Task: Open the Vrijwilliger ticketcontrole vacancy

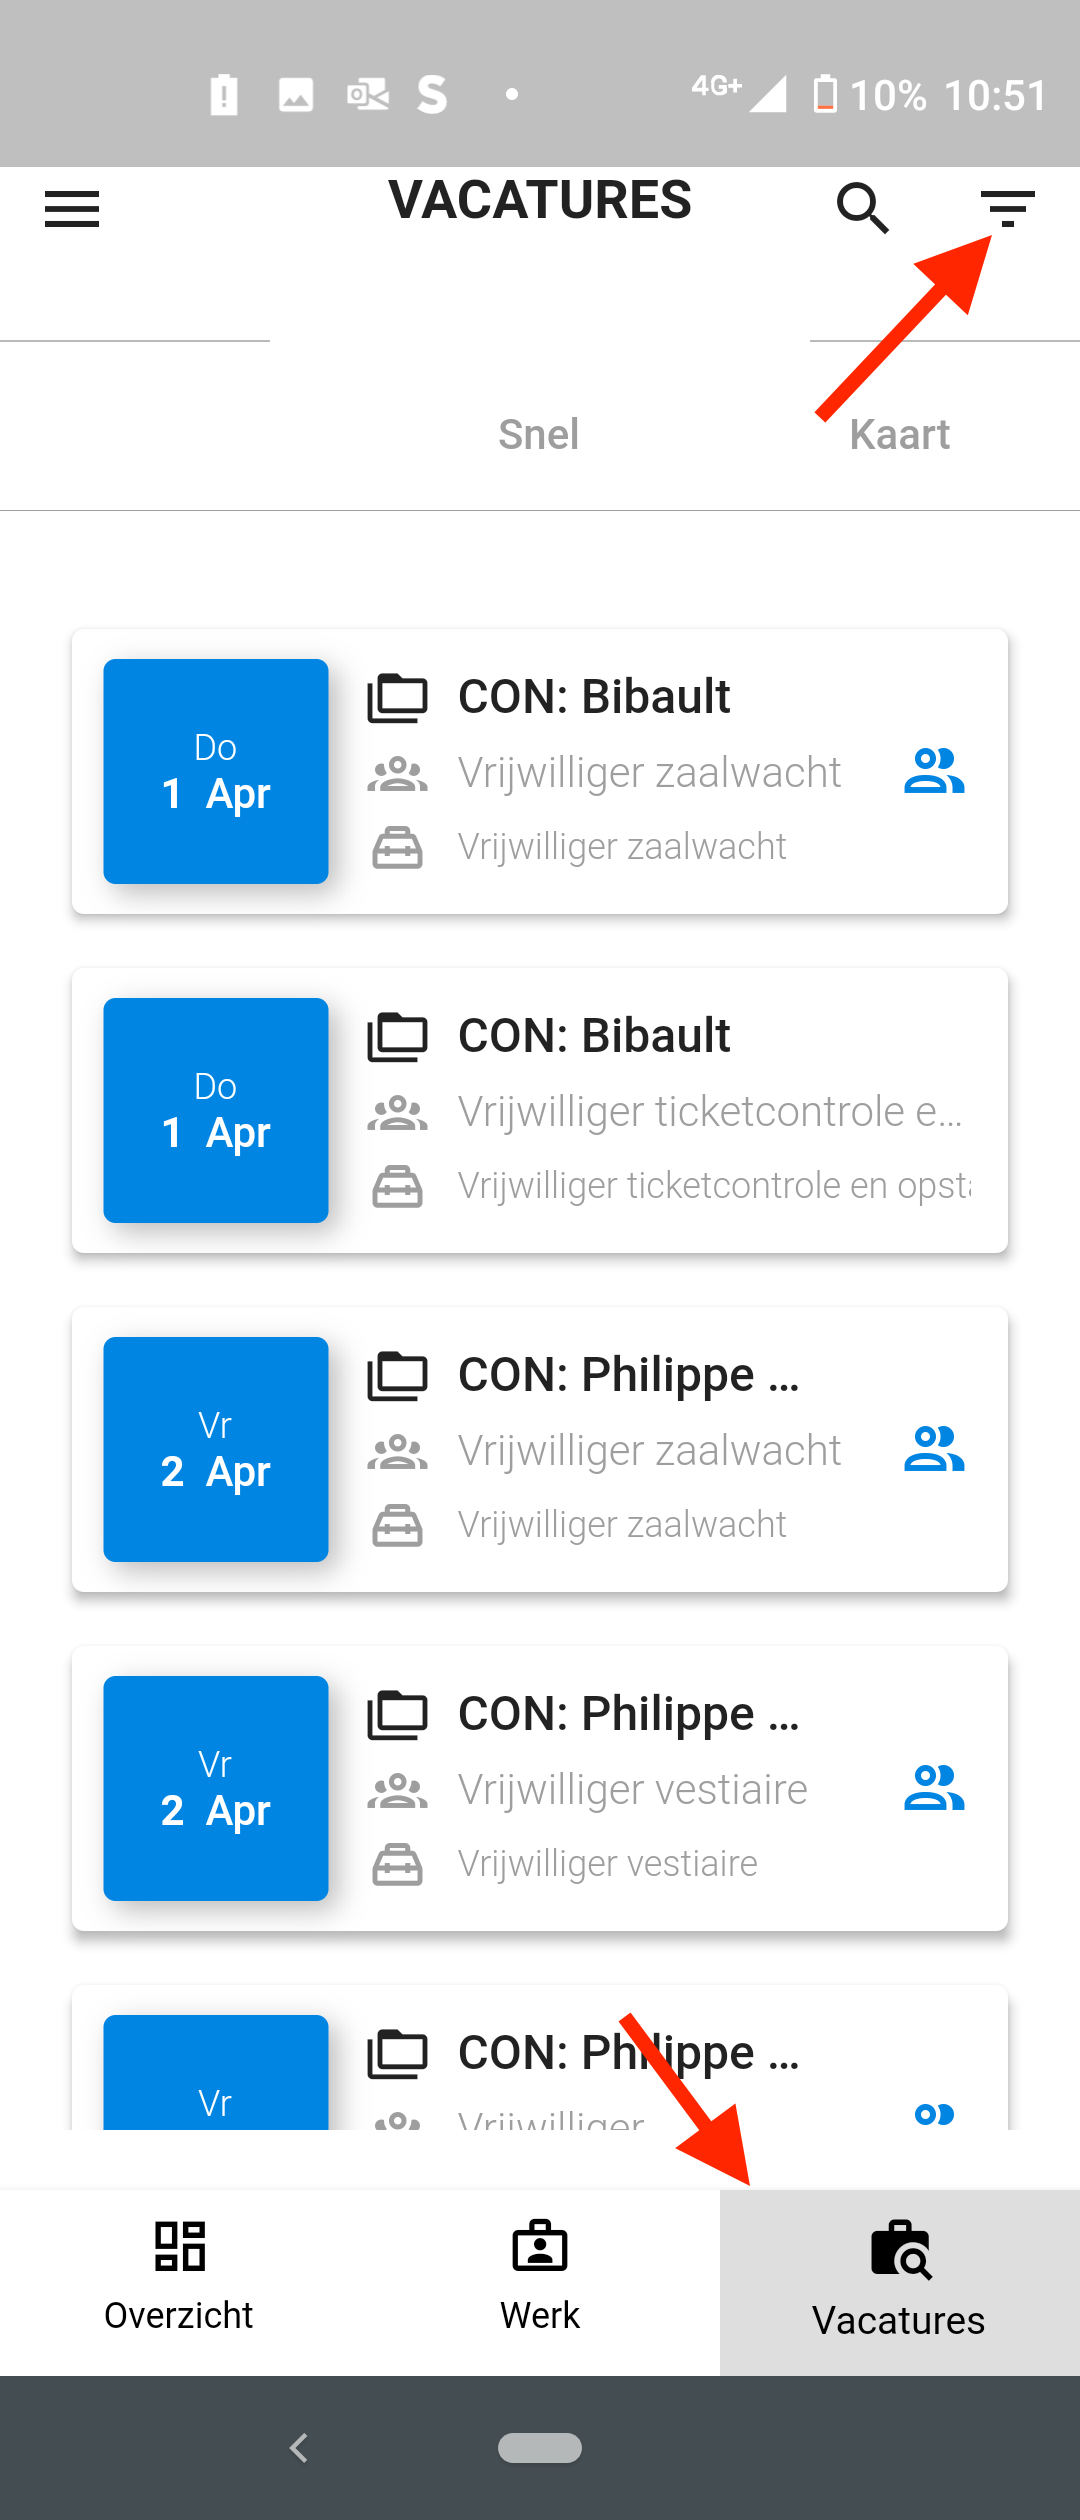Action: pyautogui.click(x=540, y=1110)
